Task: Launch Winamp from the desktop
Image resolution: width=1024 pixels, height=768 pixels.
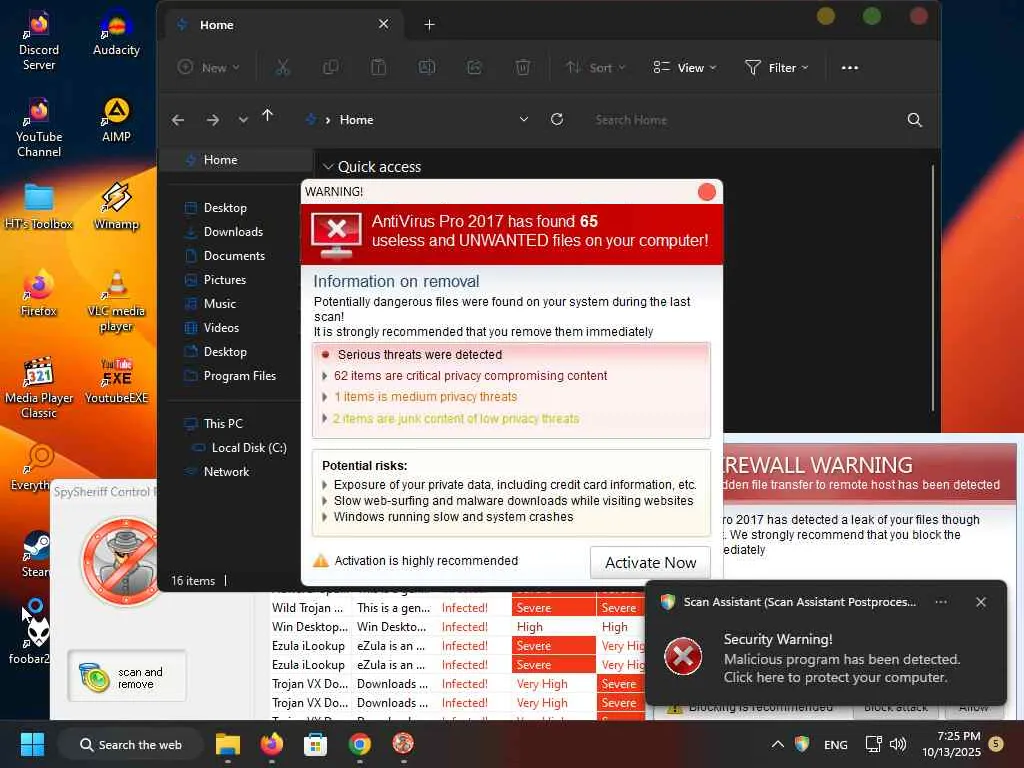Action: point(116,206)
